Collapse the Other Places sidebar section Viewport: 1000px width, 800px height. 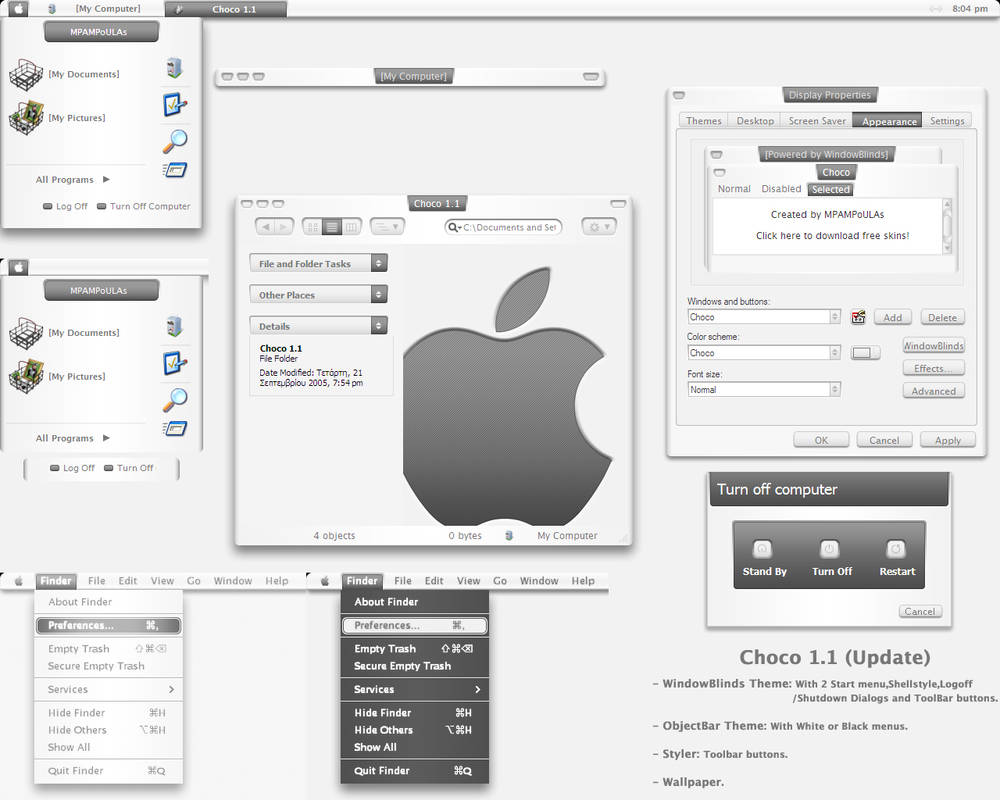[x=378, y=294]
